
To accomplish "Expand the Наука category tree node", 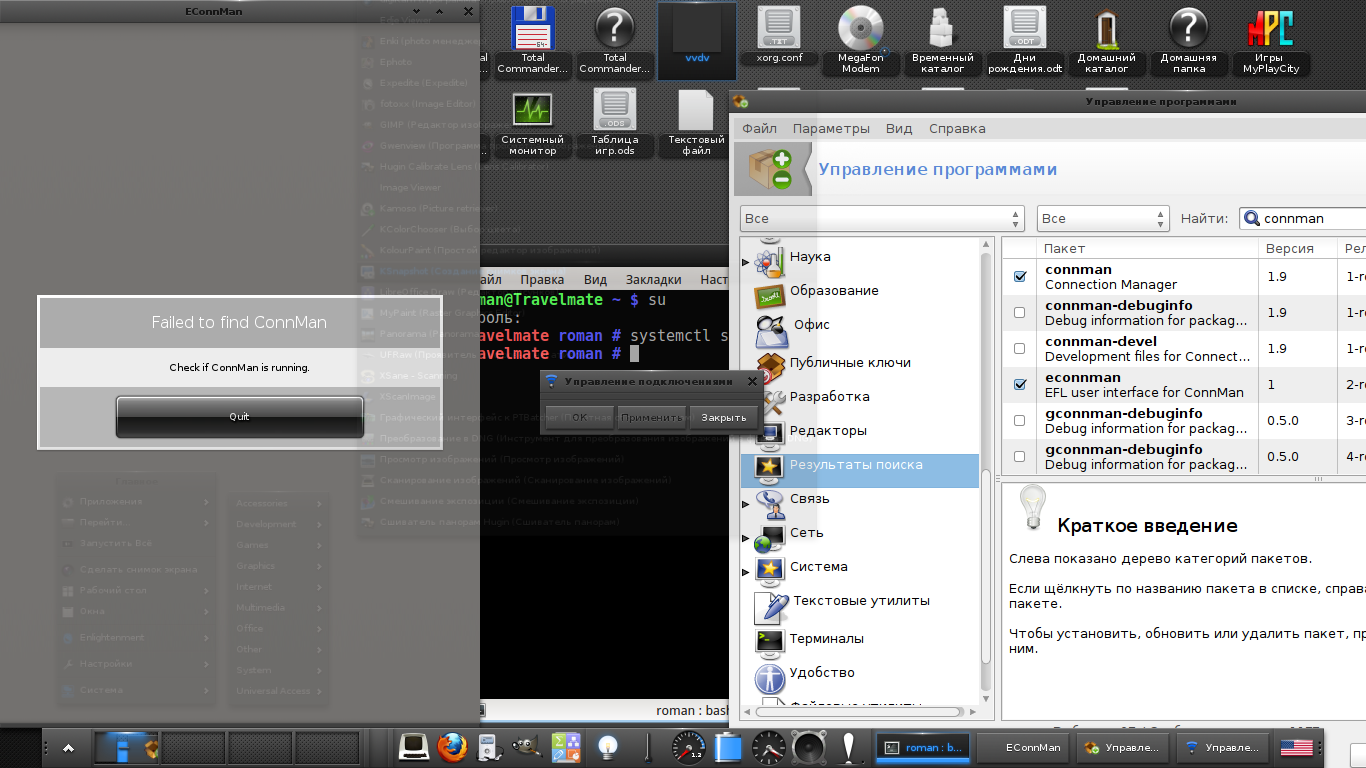I will pyautogui.click(x=746, y=262).
